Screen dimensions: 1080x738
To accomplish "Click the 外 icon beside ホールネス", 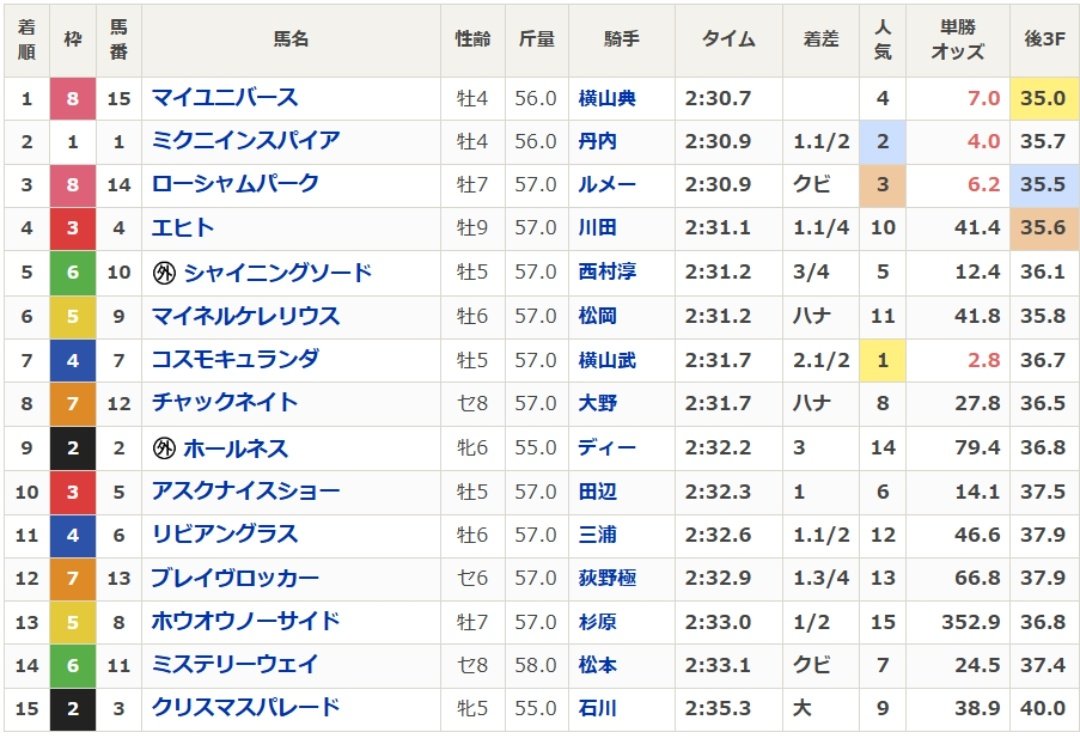I will pyautogui.click(x=164, y=449).
